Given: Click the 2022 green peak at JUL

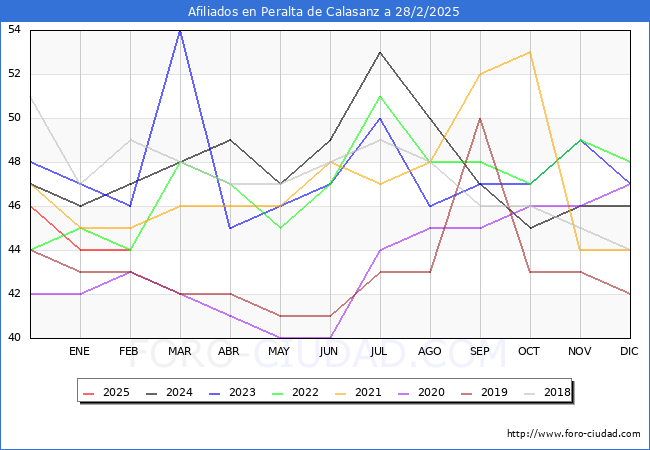Looking at the screenshot, I should [x=380, y=96].
